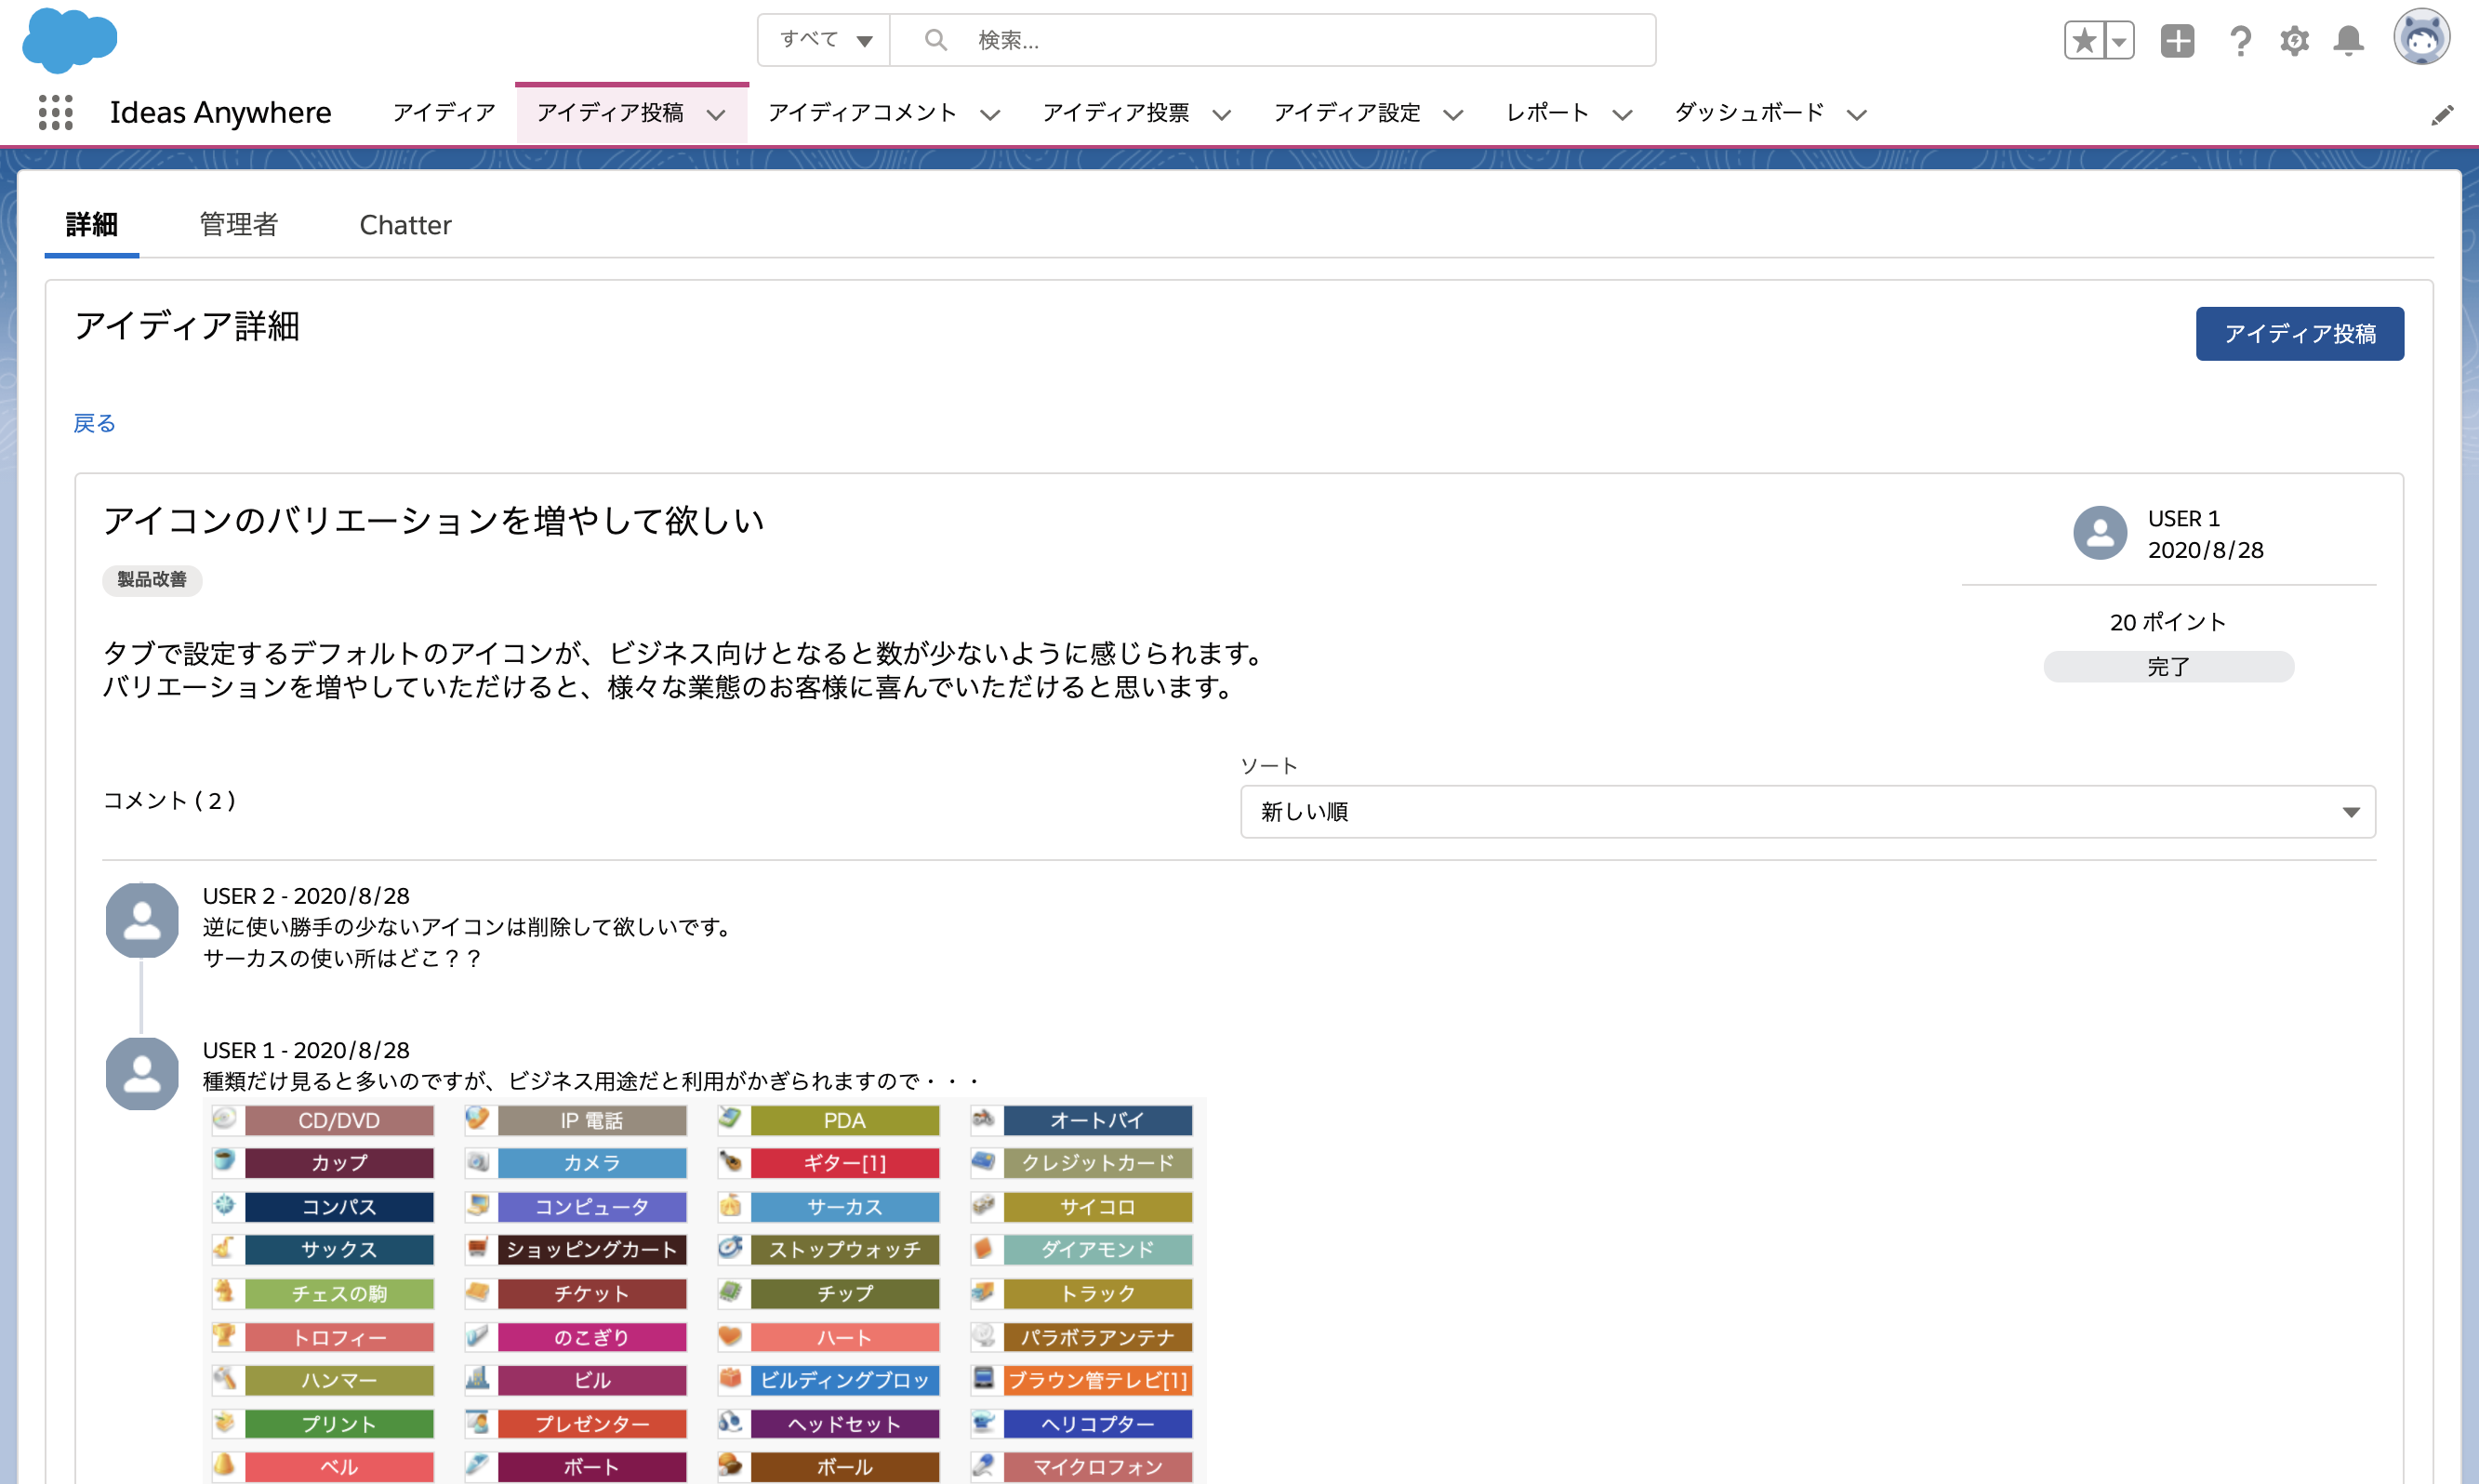Open the アイディアコメント nav tab

click(x=862, y=113)
